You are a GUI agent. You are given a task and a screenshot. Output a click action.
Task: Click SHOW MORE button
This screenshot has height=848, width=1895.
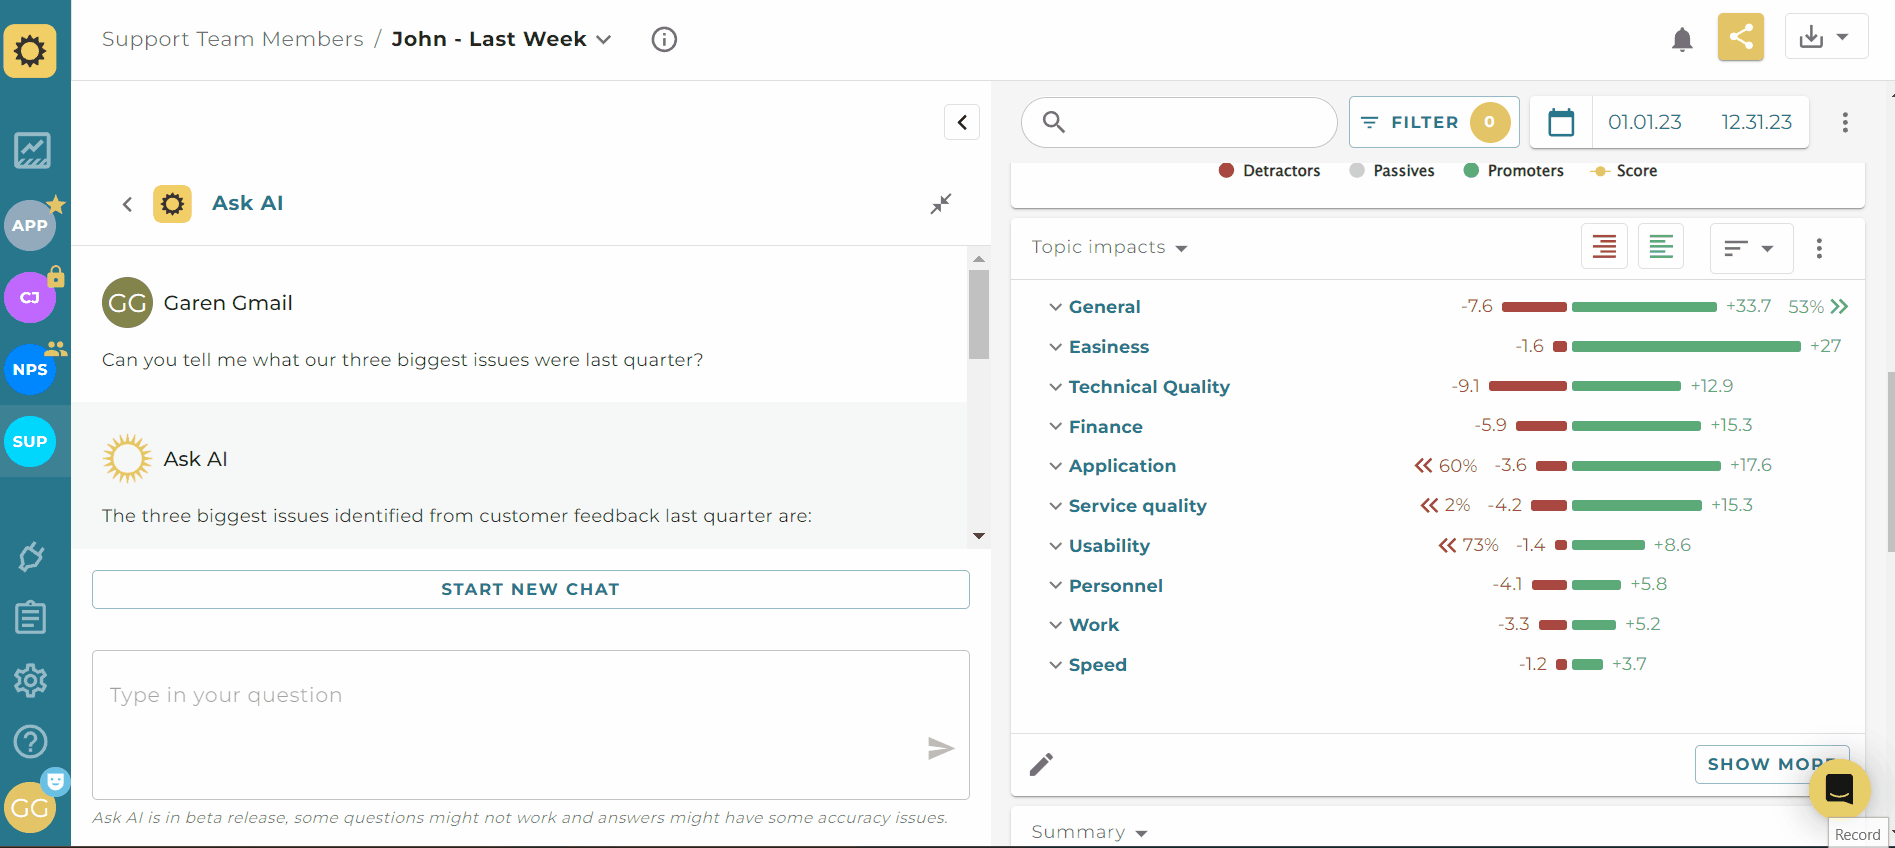pyautogui.click(x=1771, y=764)
